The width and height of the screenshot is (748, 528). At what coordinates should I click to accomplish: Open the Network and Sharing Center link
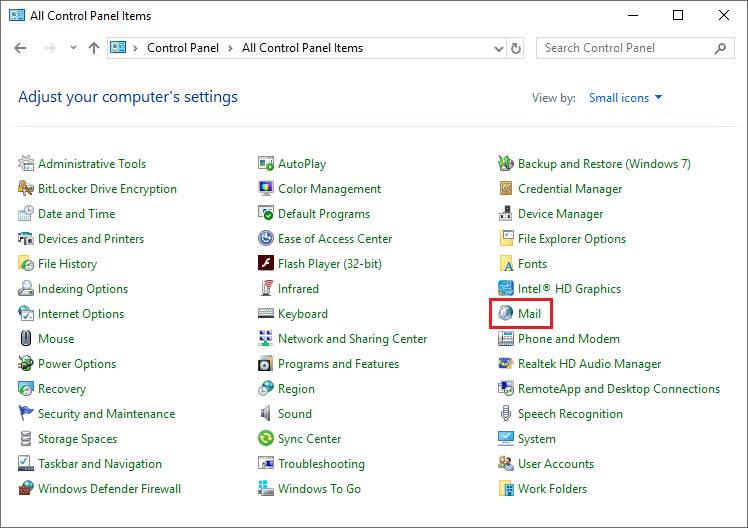[x=352, y=339]
